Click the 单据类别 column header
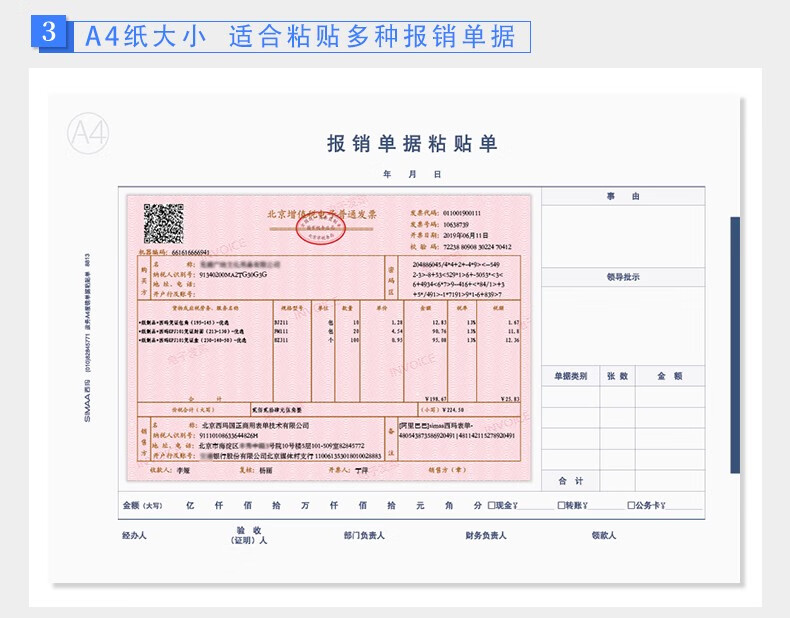The width and height of the screenshot is (790, 618). (x=569, y=376)
